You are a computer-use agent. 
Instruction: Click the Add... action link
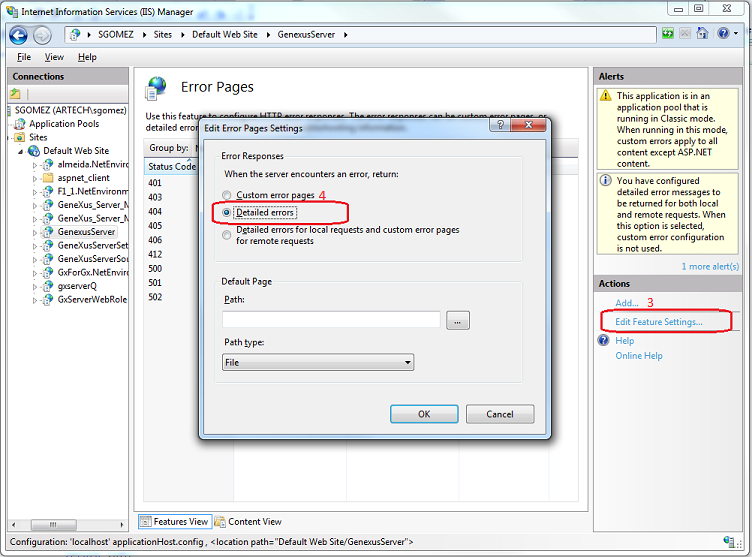627,303
